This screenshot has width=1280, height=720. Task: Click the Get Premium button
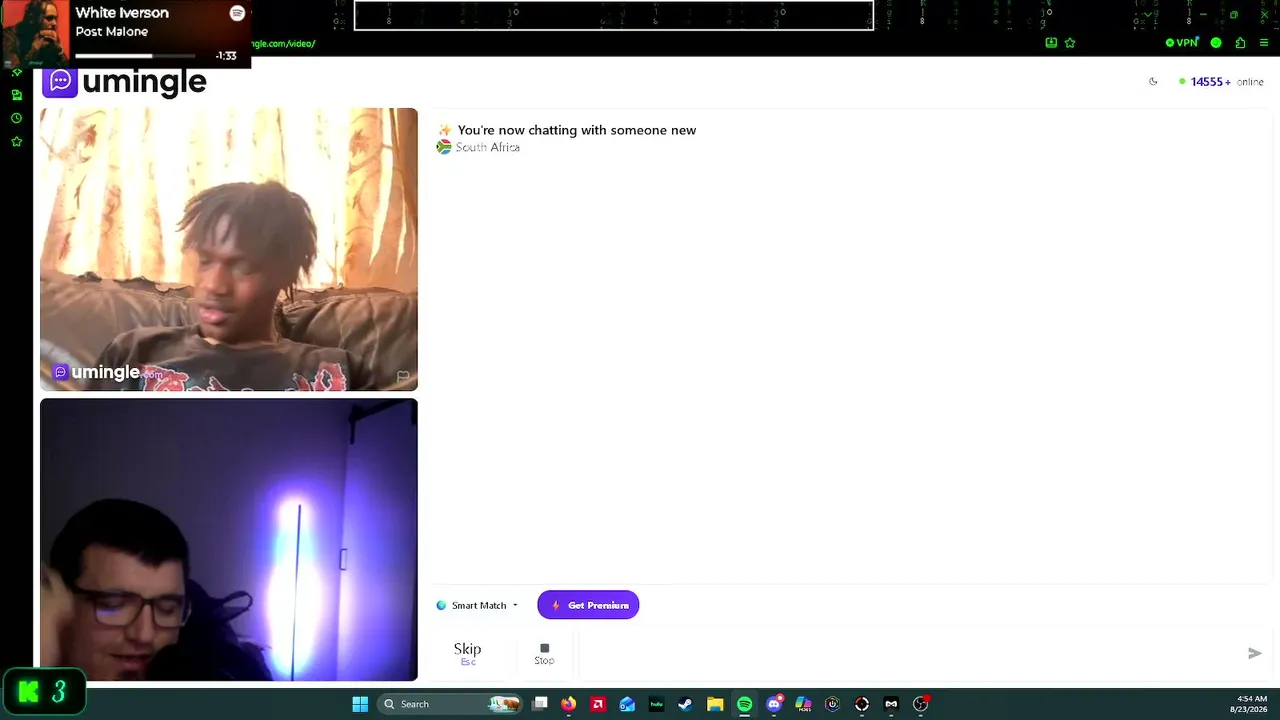(x=588, y=605)
